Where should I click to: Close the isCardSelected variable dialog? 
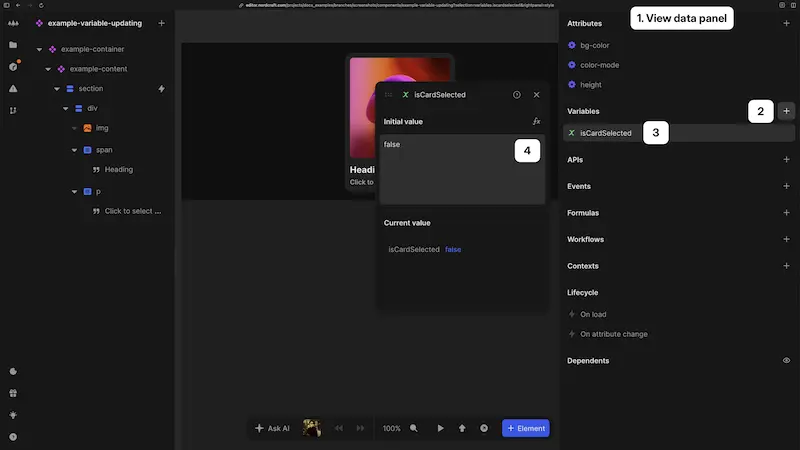point(536,95)
